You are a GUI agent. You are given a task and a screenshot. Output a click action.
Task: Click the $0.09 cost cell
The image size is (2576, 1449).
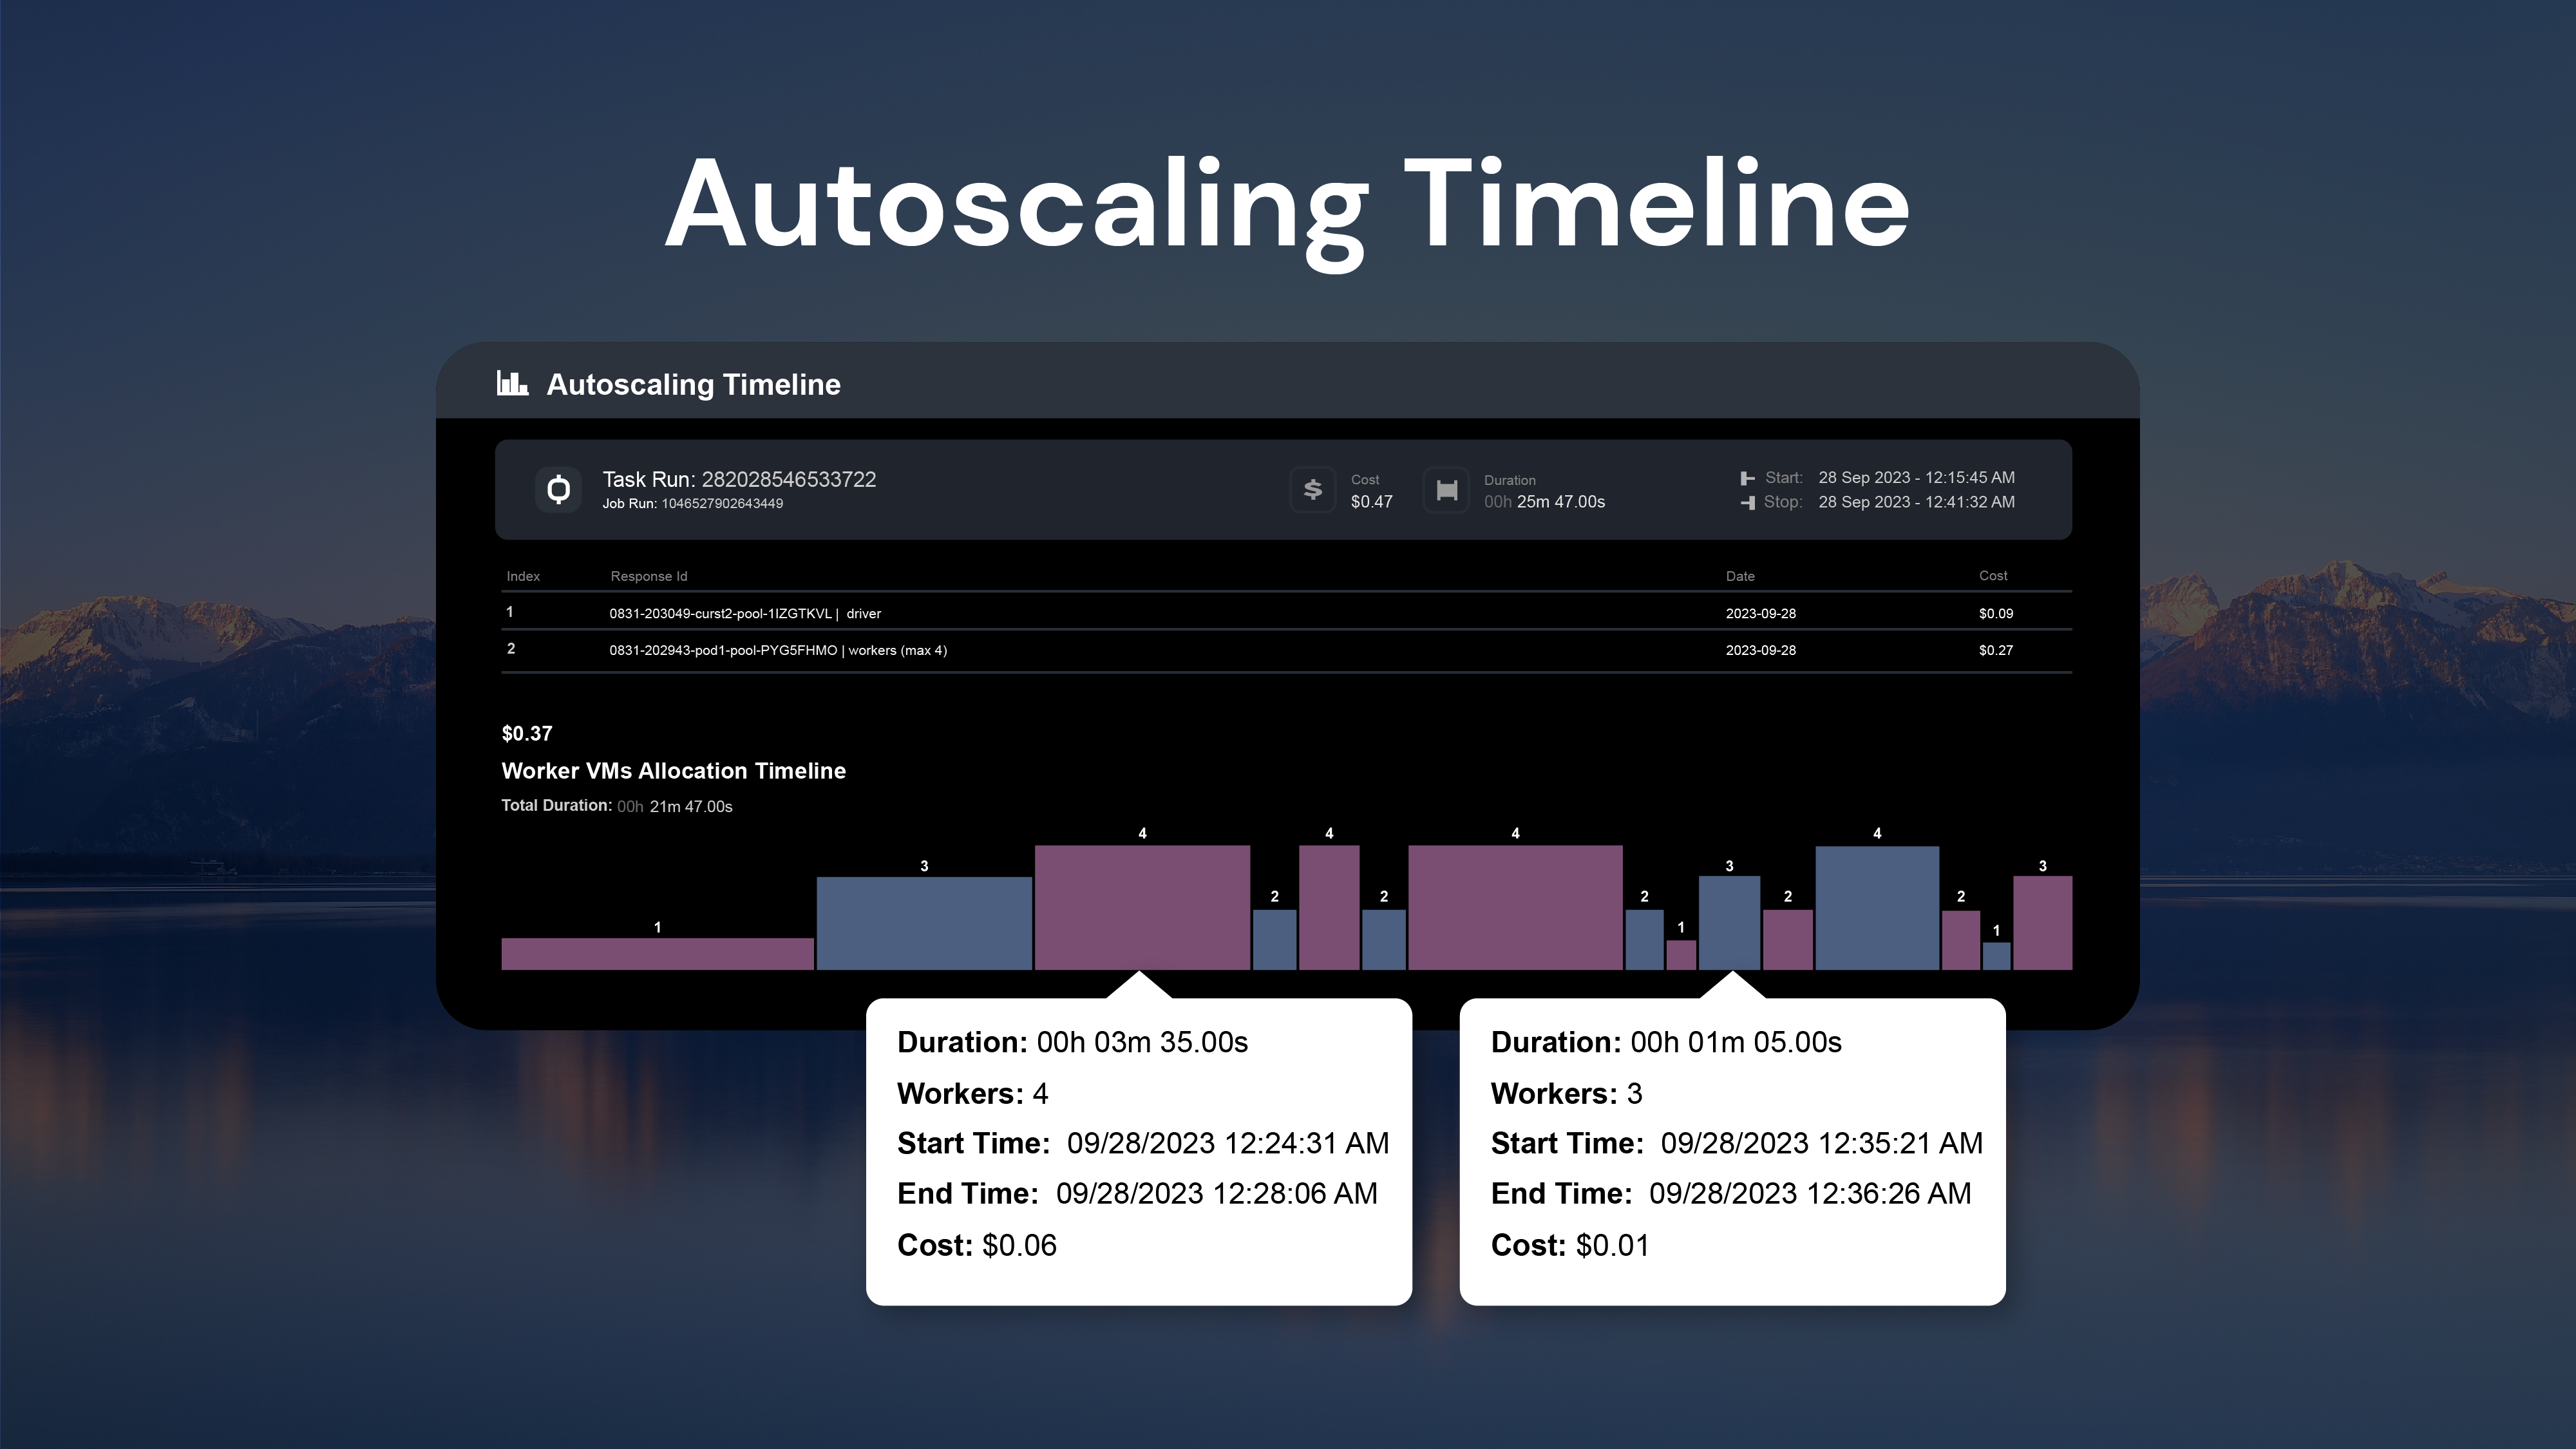click(x=1996, y=613)
